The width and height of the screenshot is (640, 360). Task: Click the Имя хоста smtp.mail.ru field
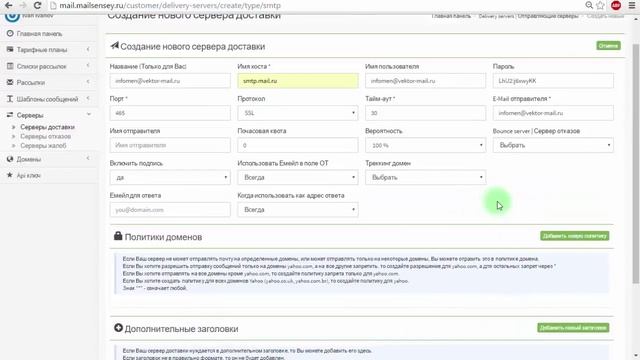point(298,81)
